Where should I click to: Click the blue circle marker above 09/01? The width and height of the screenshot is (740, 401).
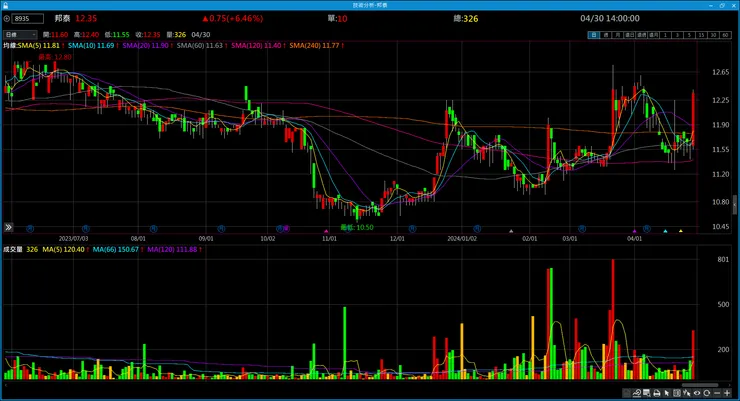click(x=221, y=229)
